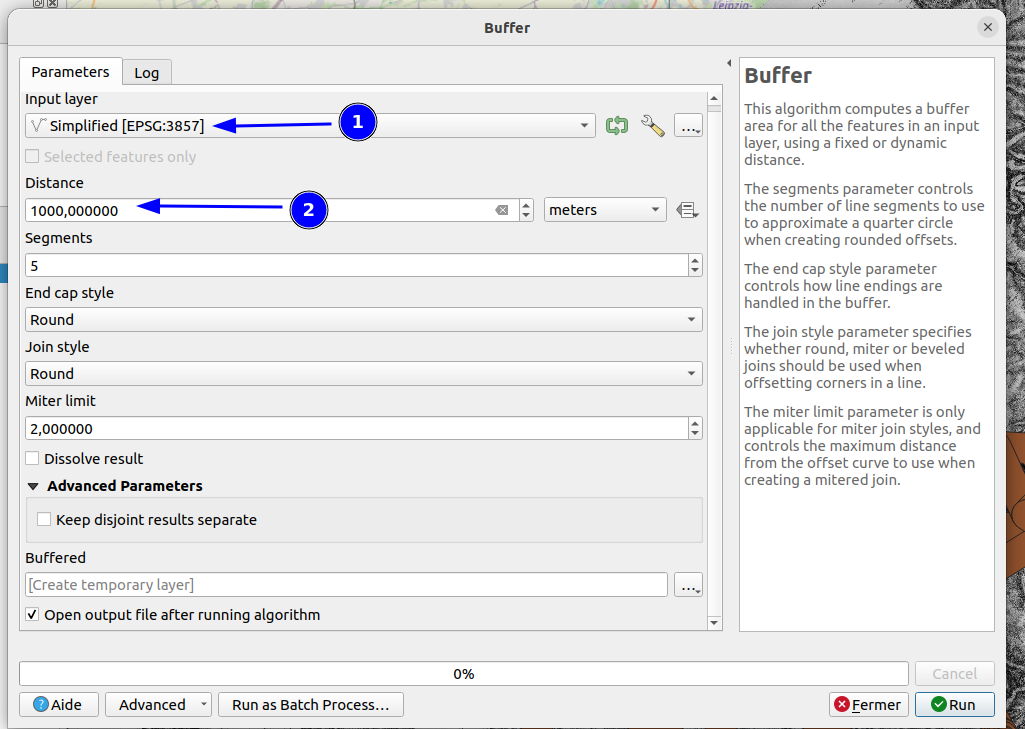1025x729 pixels.
Task: Switch to the Log tab
Action: point(147,73)
